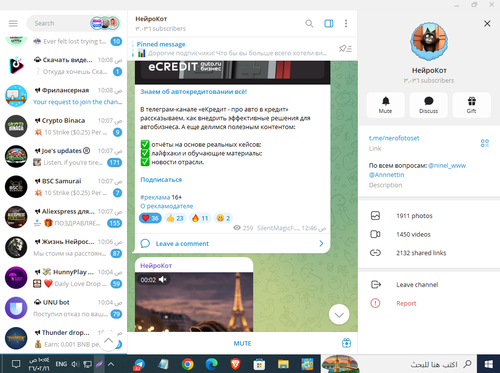Viewport: 500px width, 373px height.
Task: Open the 1450 videos section
Action: pyautogui.click(x=429, y=234)
